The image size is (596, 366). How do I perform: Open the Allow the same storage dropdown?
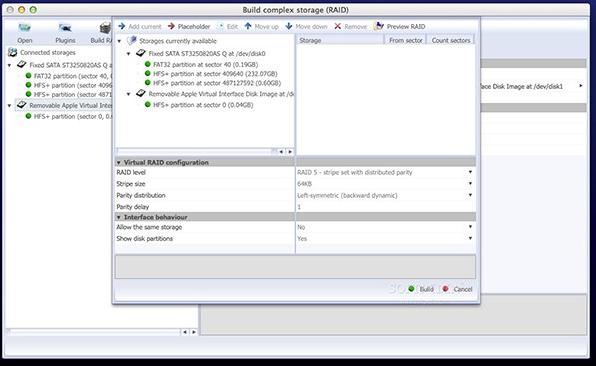point(470,227)
